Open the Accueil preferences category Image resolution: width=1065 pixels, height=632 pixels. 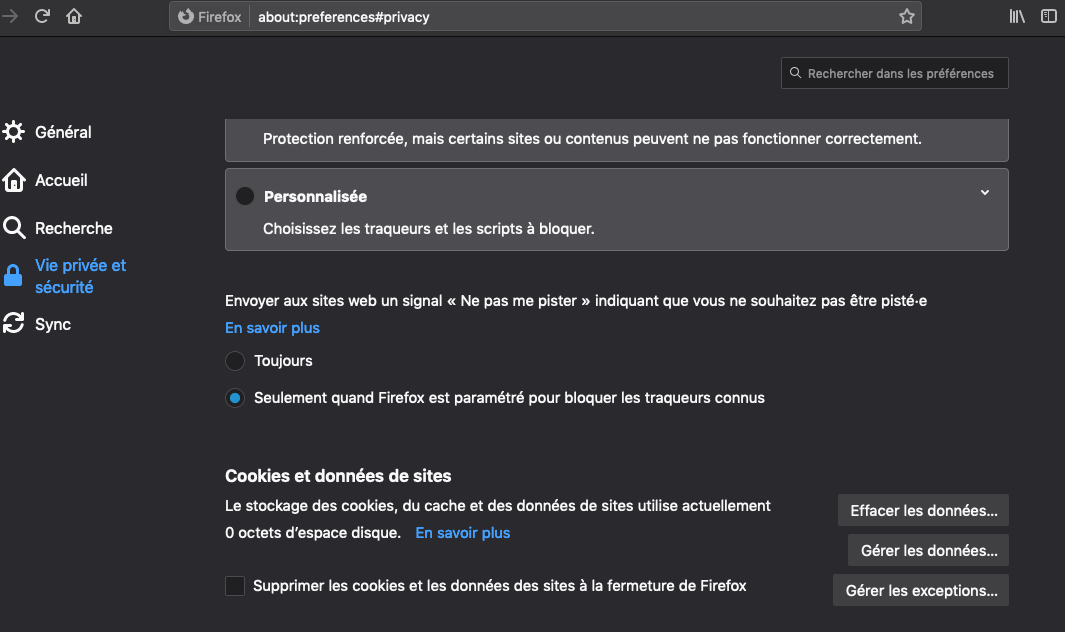[61, 180]
